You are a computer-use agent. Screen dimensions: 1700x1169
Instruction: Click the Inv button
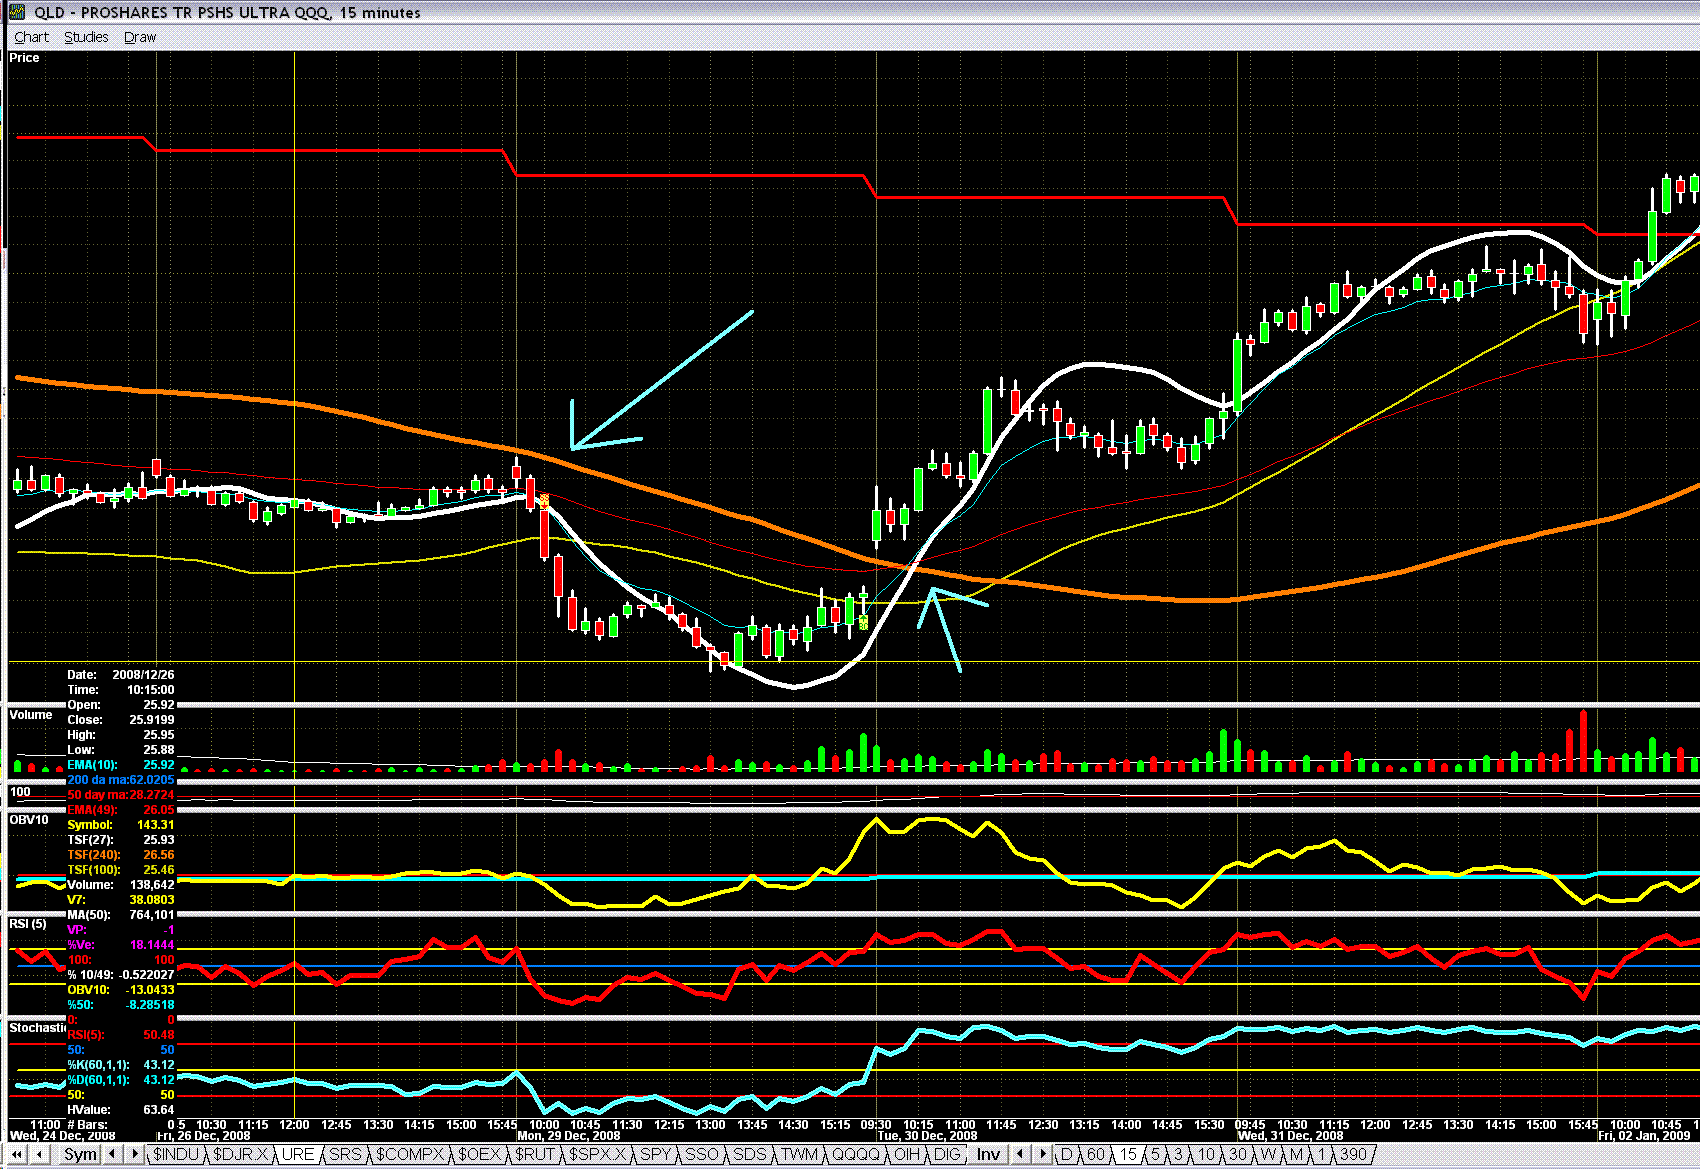coord(988,1154)
